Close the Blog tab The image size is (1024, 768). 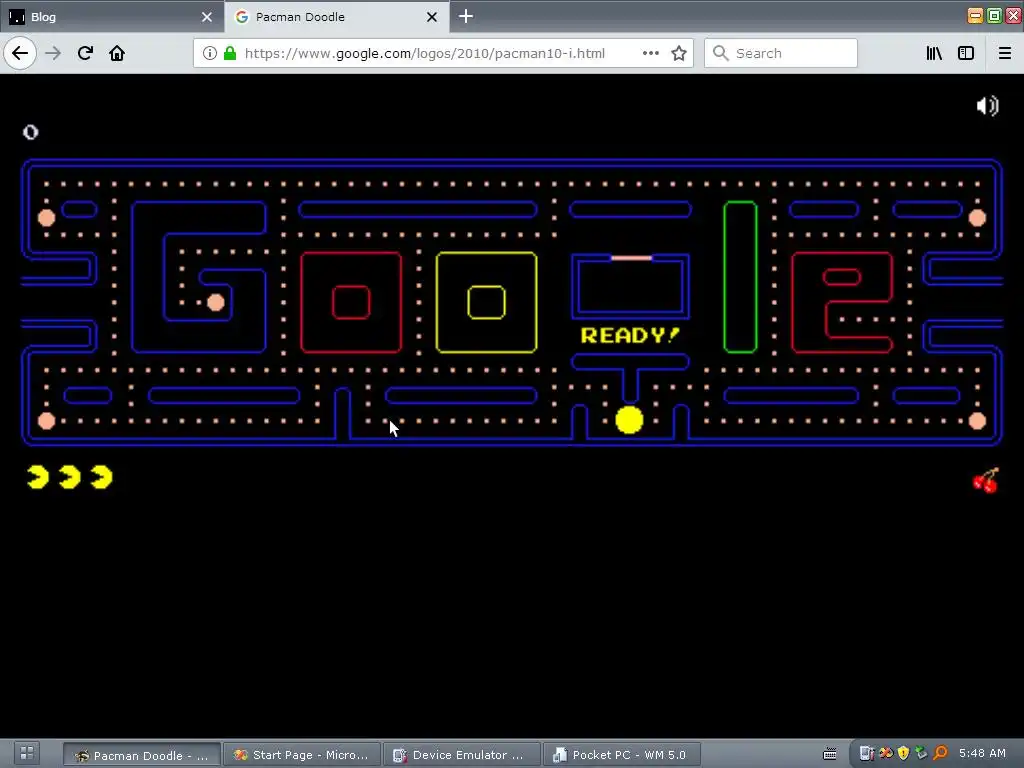pyautogui.click(x=207, y=17)
